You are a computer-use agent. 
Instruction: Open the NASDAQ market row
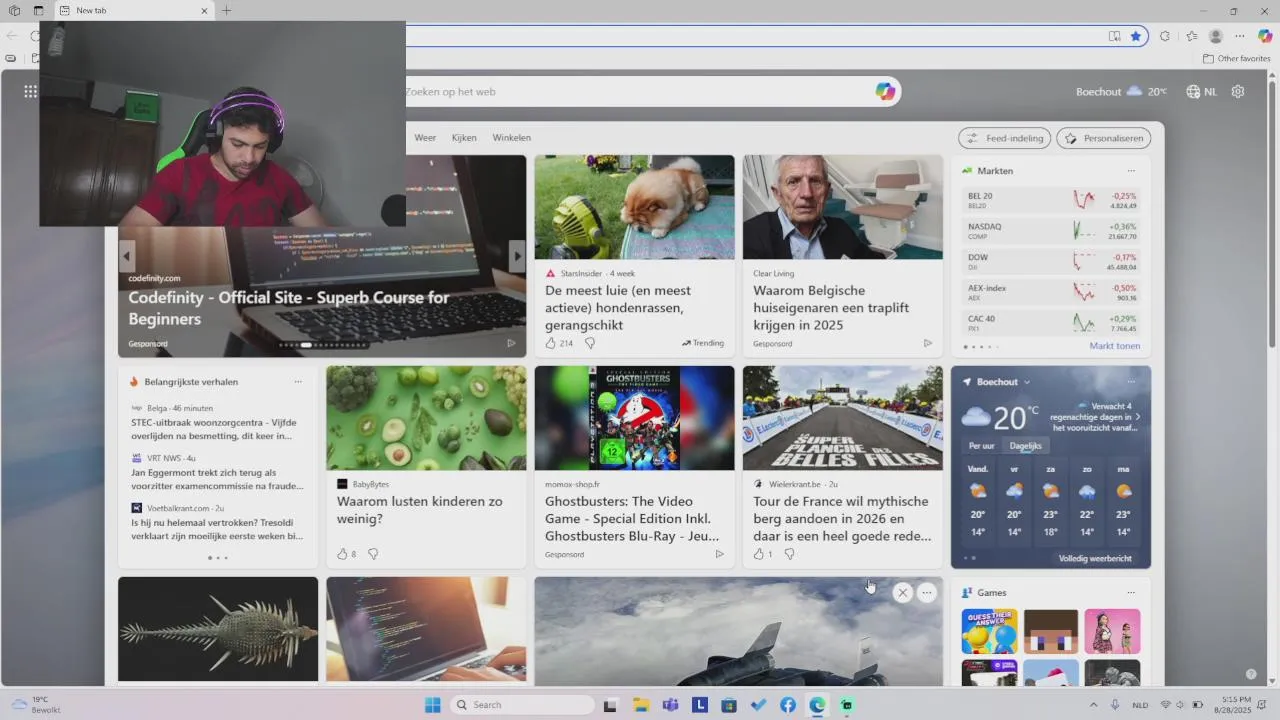pos(1051,231)
